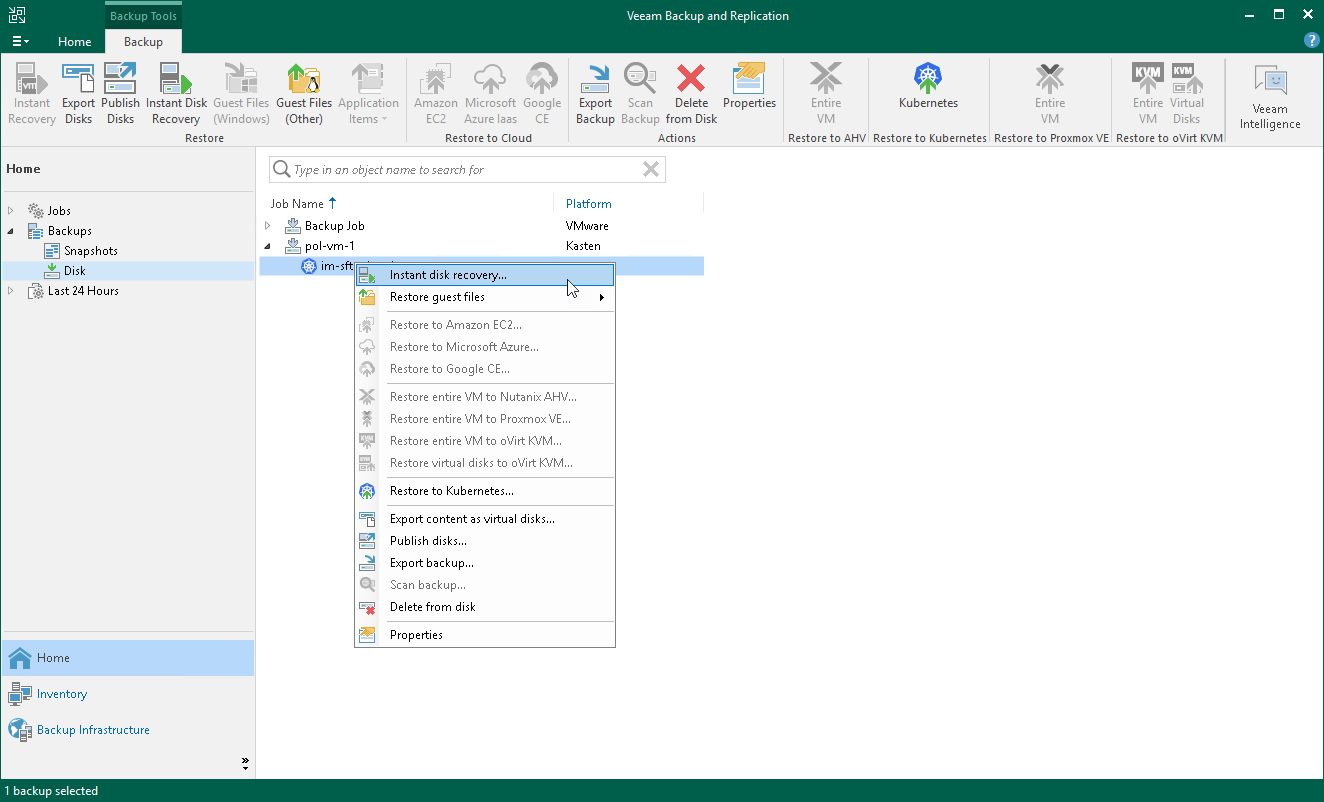
Task: Choose Delete from disk menu item
Action: (485, 607)
